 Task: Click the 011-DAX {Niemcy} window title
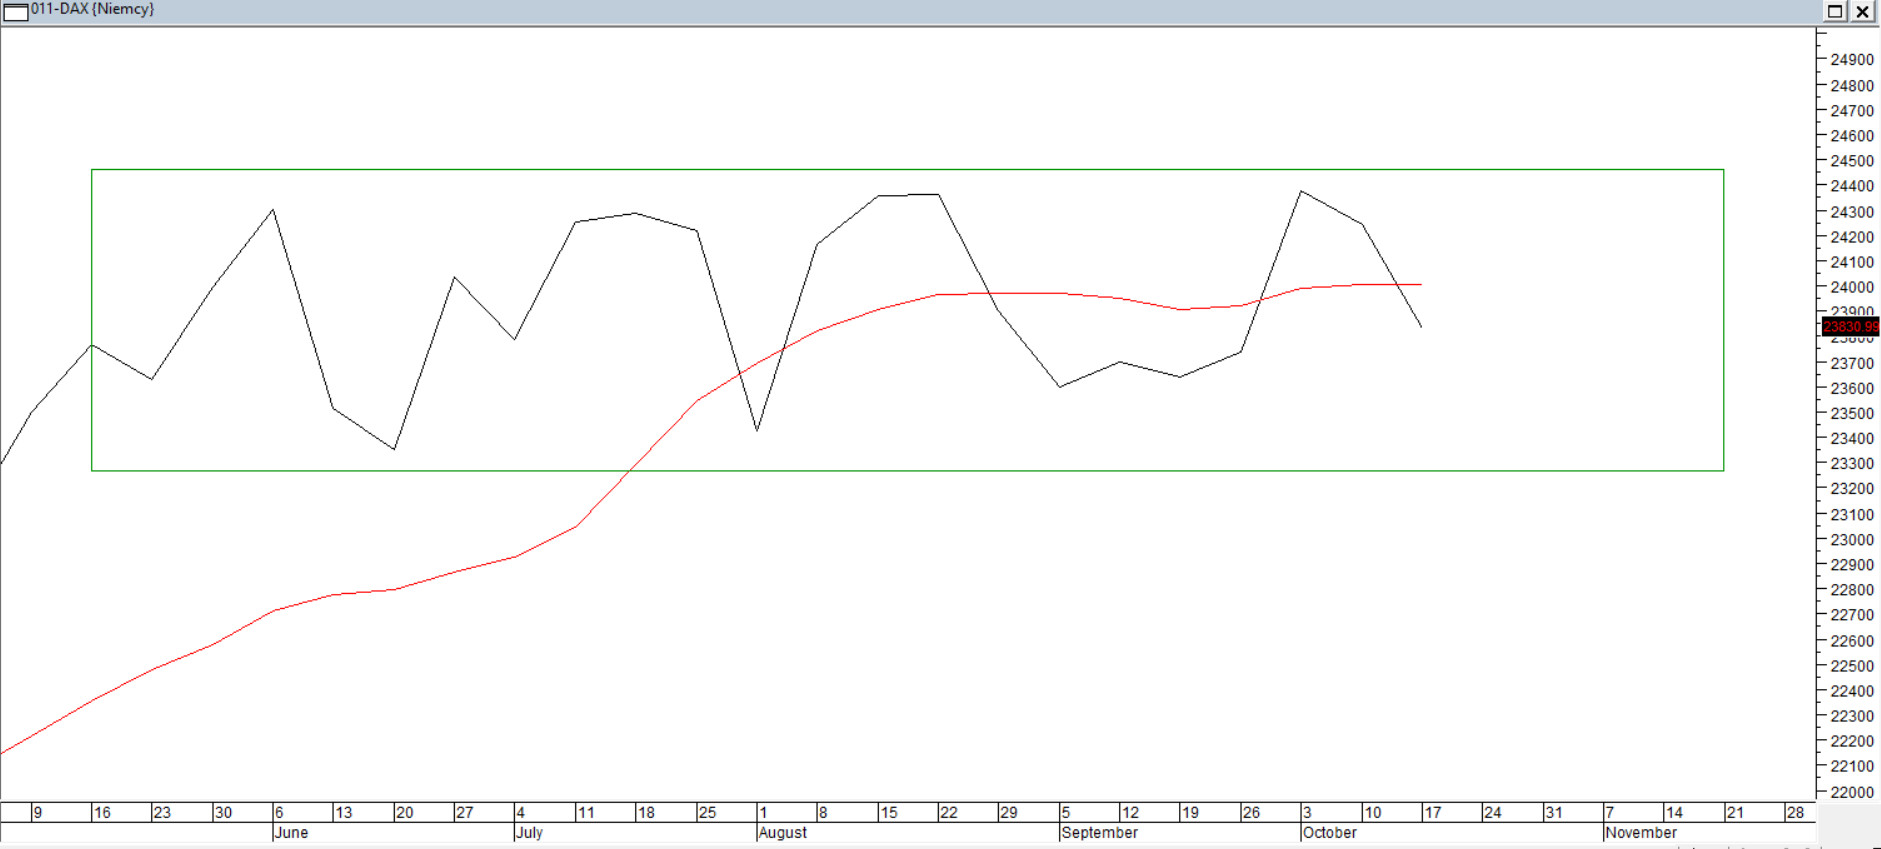[x=92, y=9]
